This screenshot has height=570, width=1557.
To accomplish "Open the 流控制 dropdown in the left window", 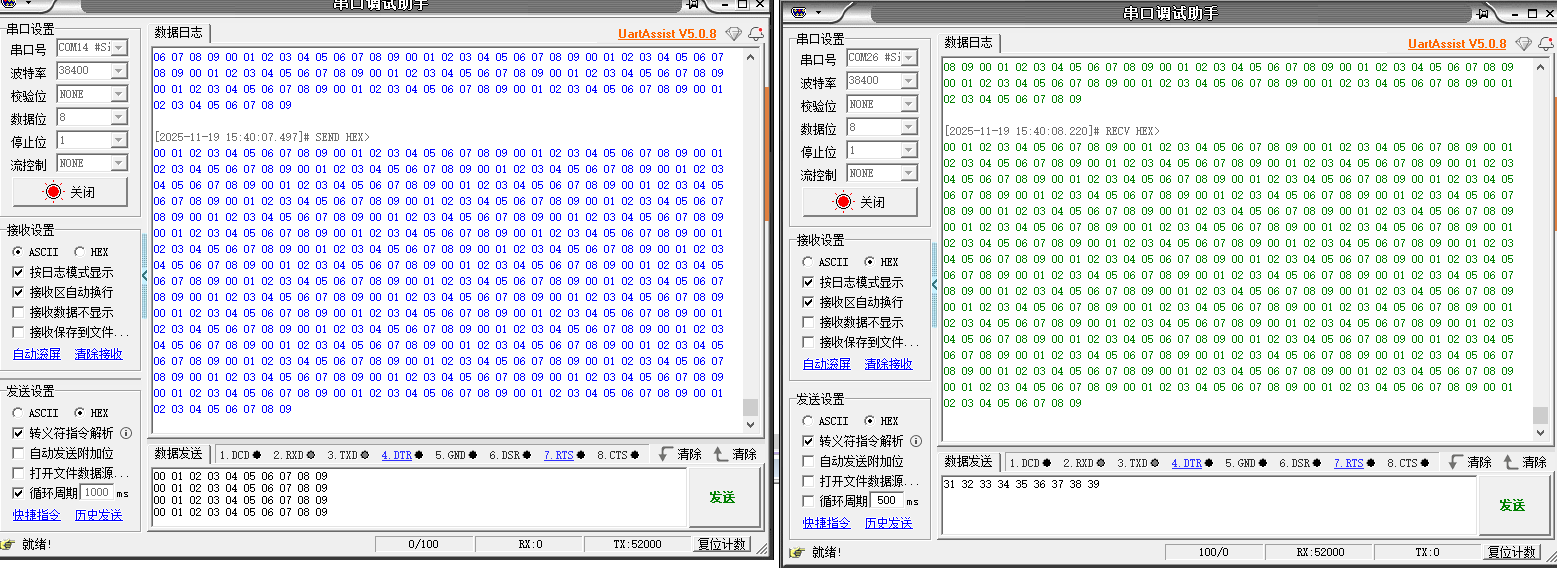I will coord(118,163).
